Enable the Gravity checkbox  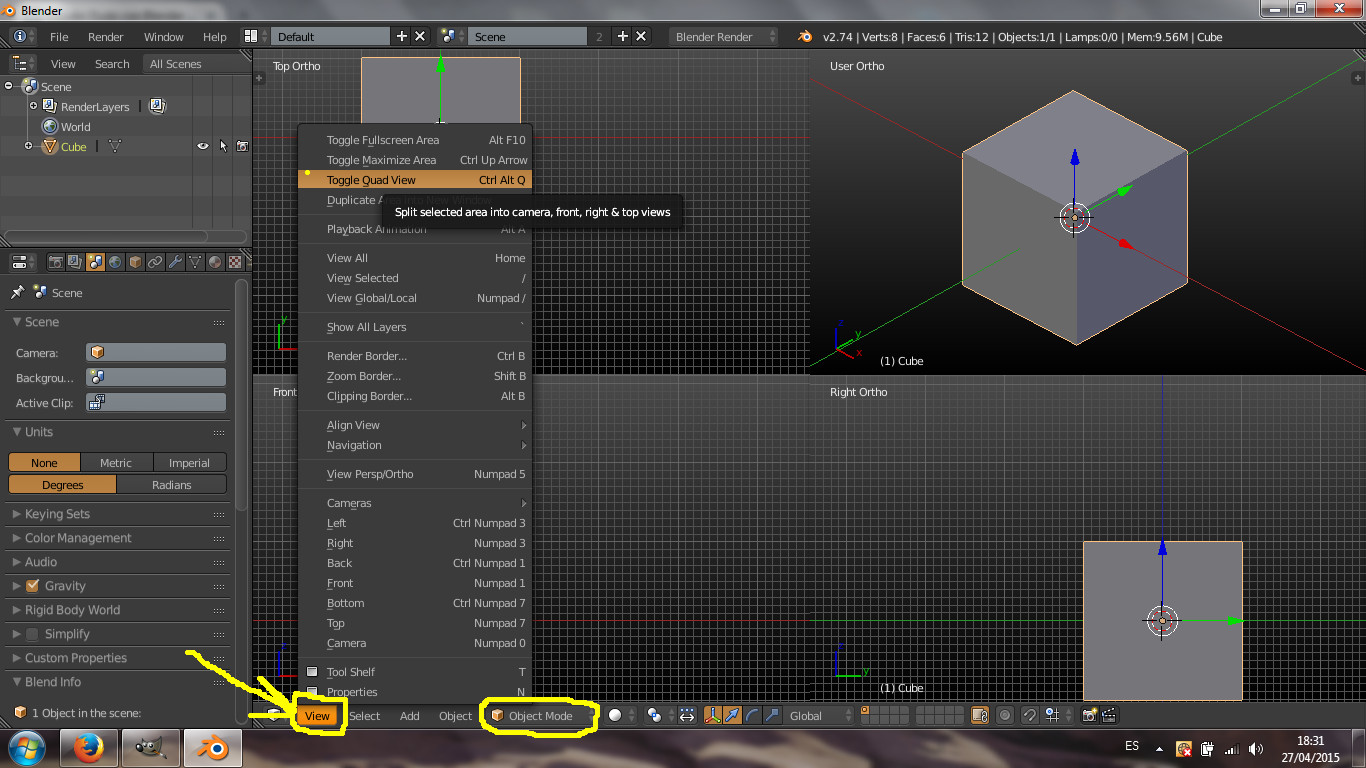[x=32, y=586]
